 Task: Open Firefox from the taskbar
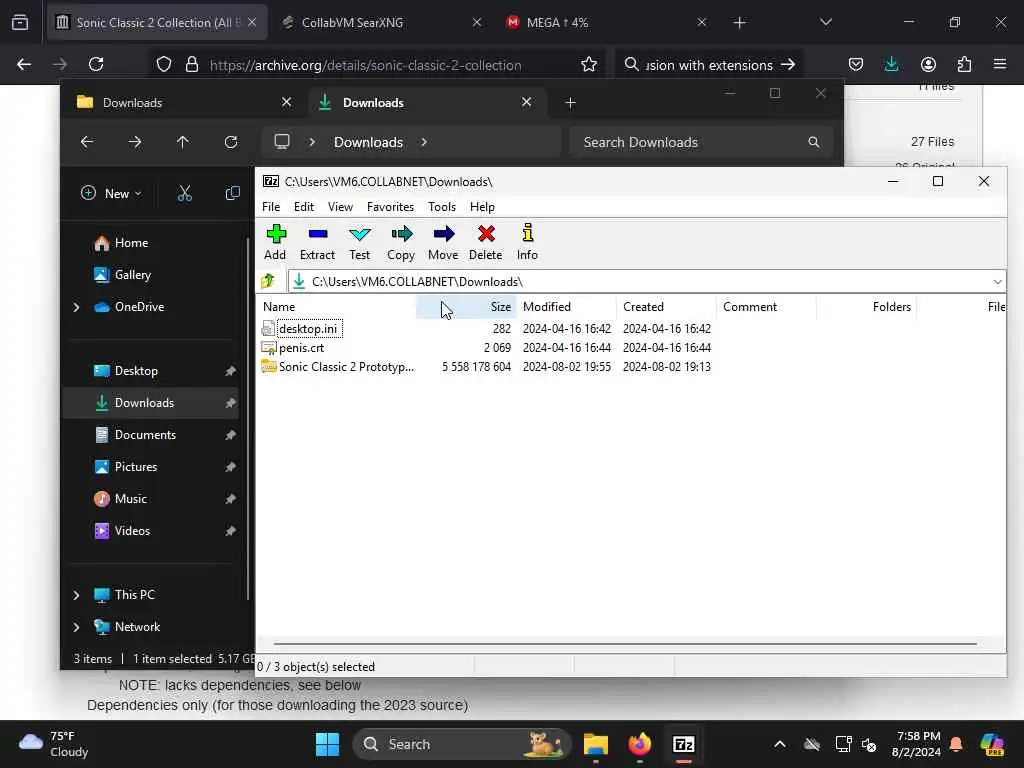pos(639,744)
